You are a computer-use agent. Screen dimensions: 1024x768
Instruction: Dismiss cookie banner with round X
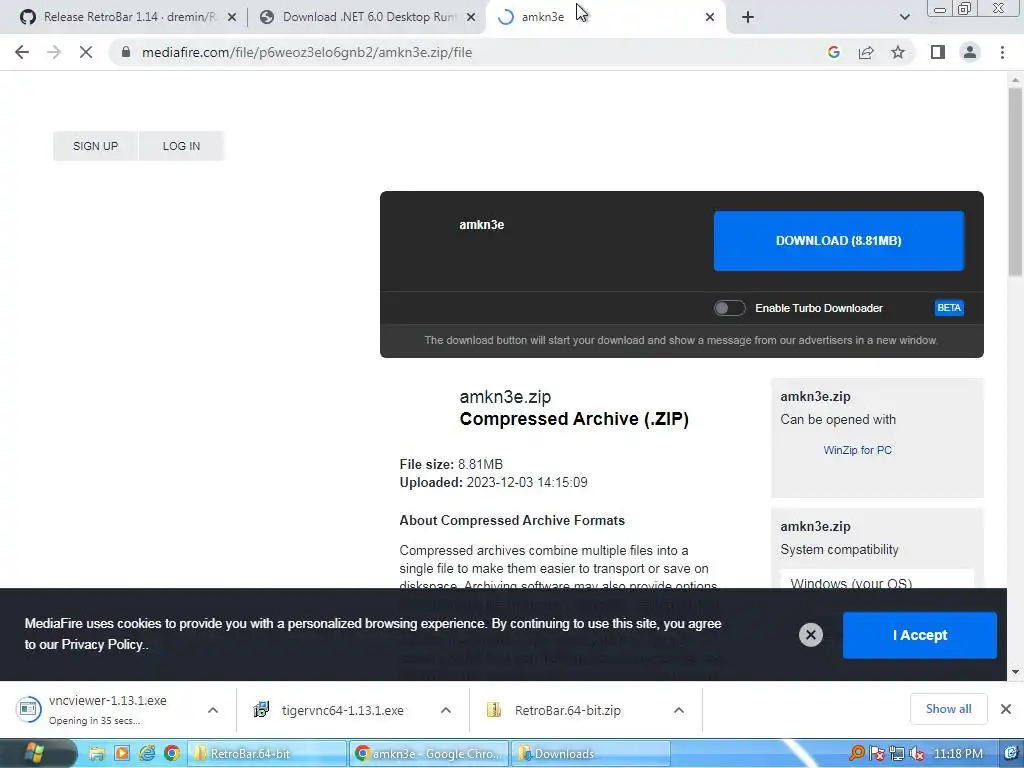tap(810, 634)
